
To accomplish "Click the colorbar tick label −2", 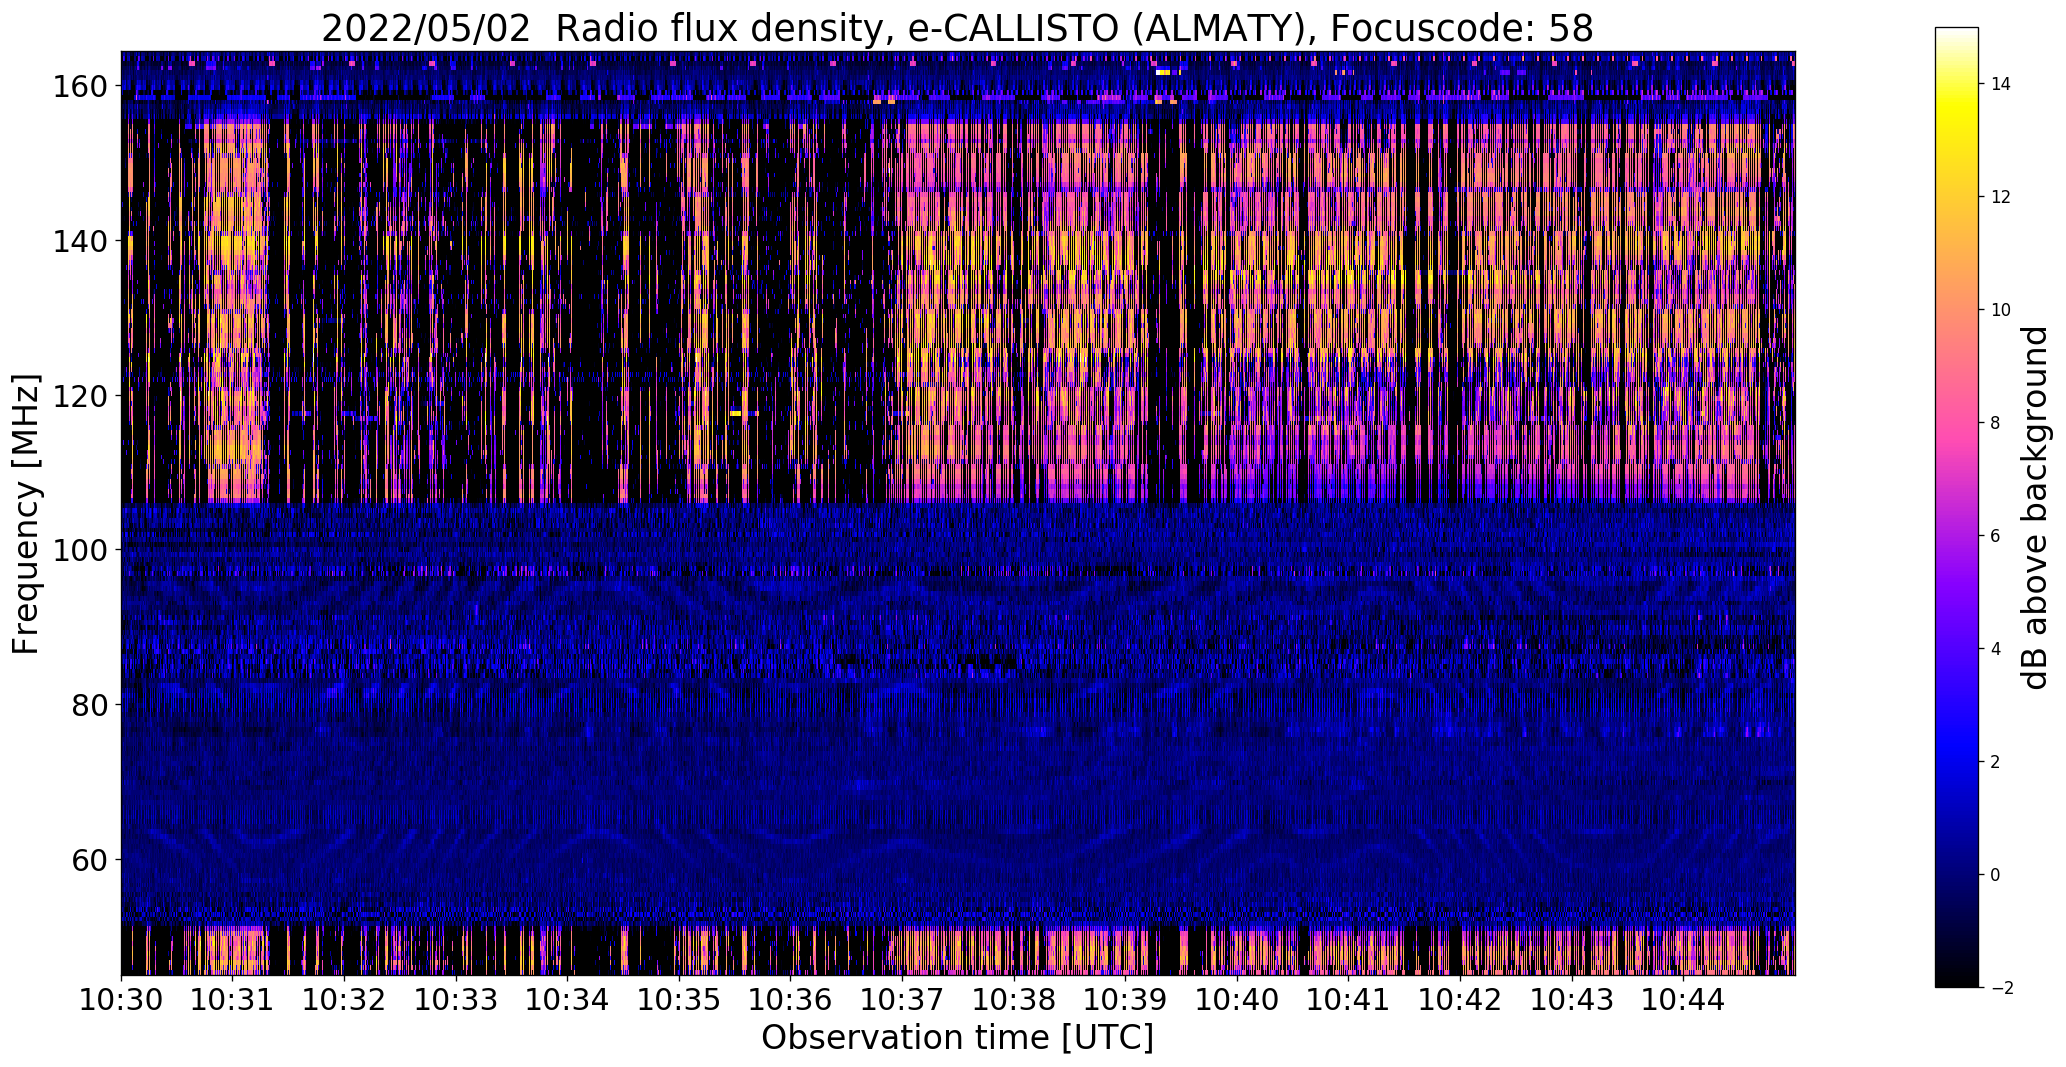I will click(2001, 988).
